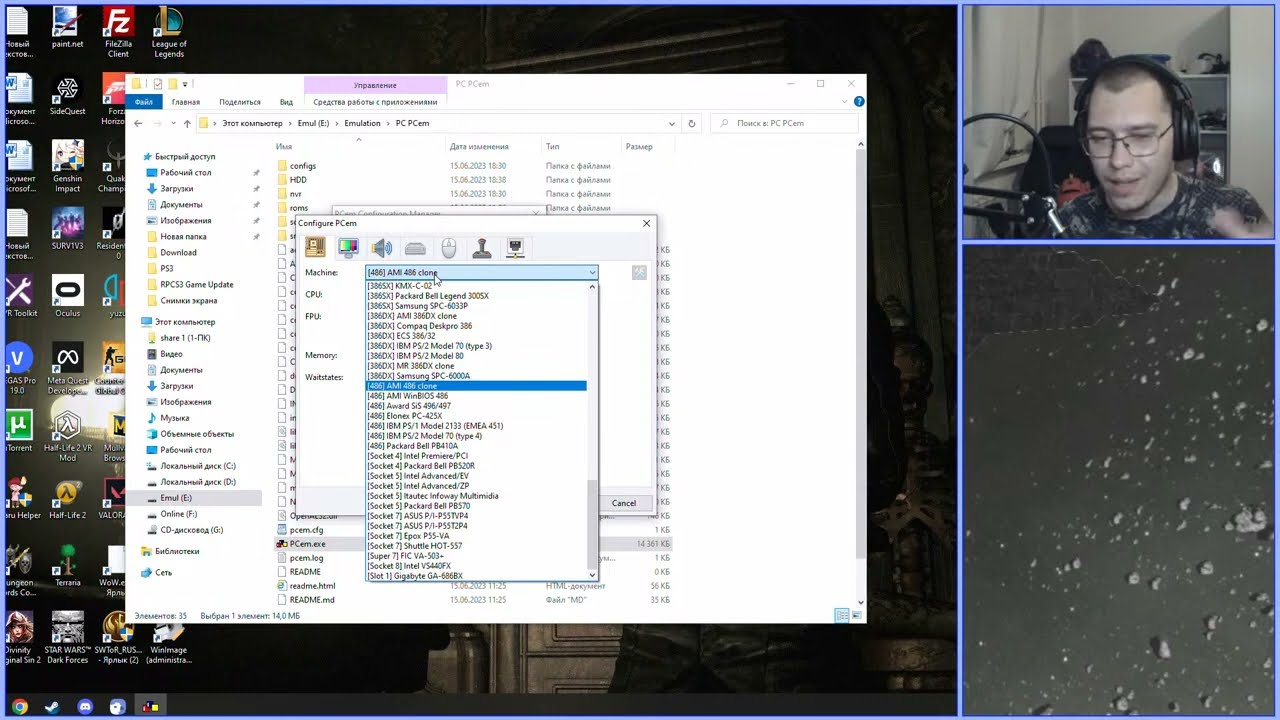Cancel the Configure PCem dialog
Image resolution: width=1280 pixels, height=720 pixels.
point(623,503)
